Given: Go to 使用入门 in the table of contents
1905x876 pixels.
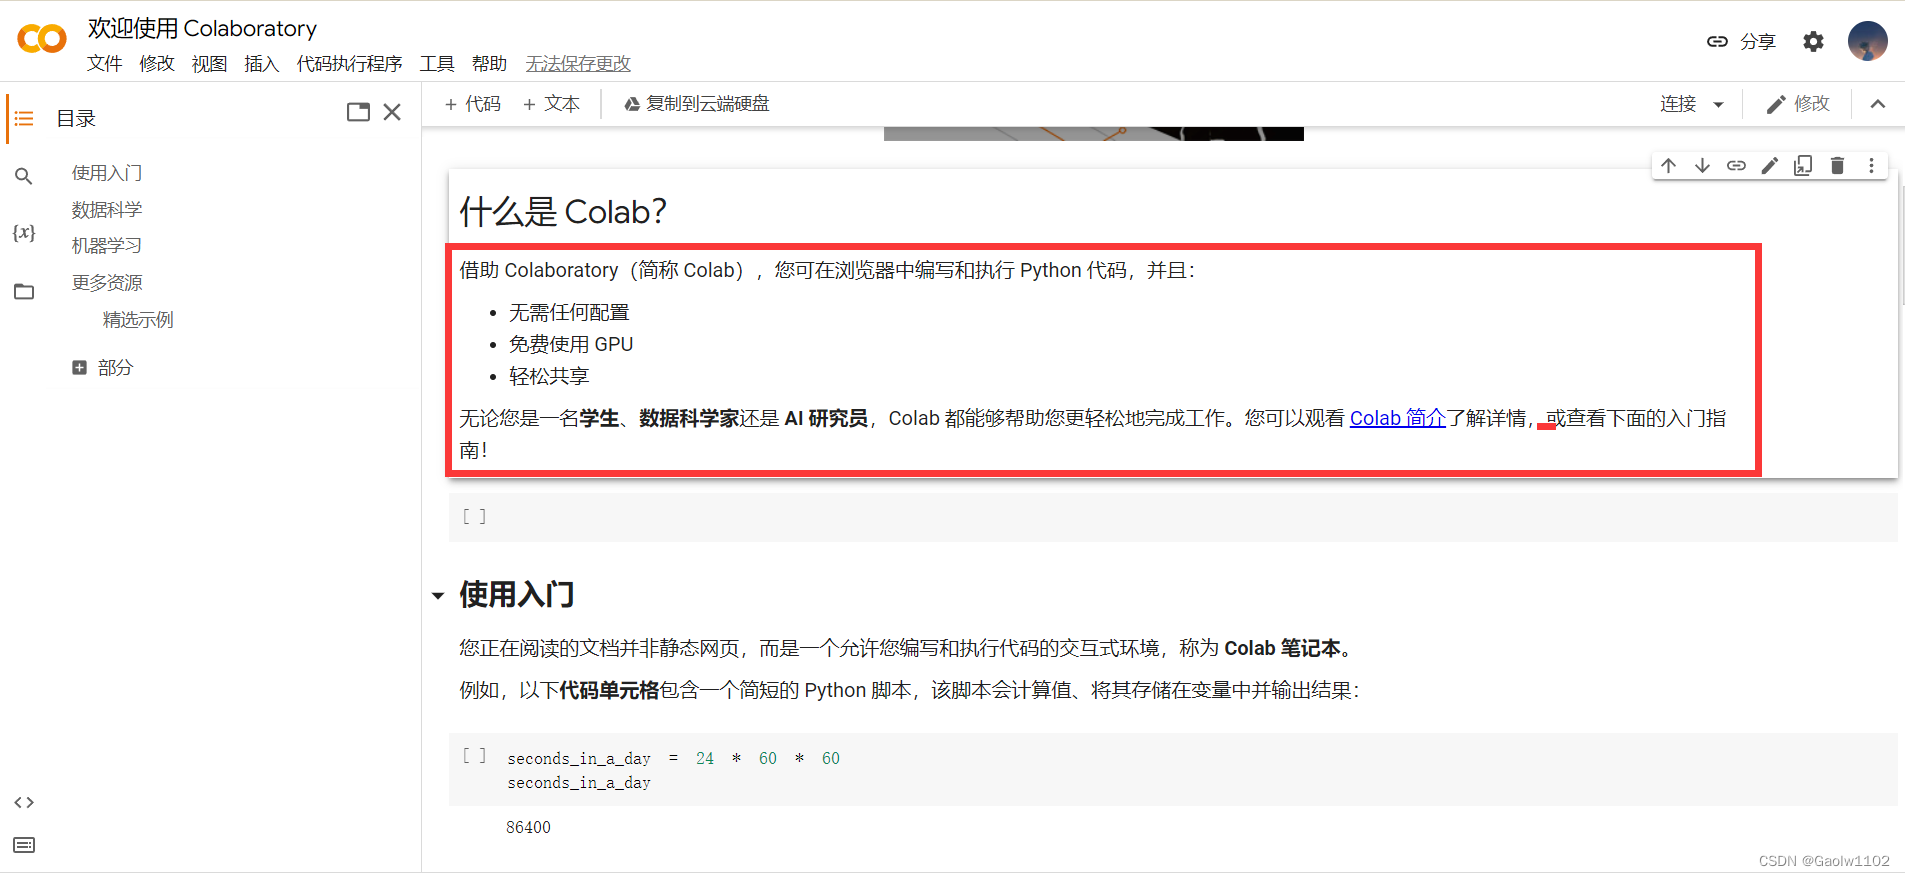Looking at the screenshot, I should click(107, 173).
